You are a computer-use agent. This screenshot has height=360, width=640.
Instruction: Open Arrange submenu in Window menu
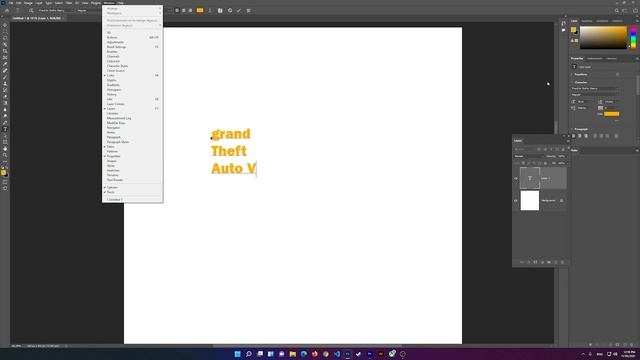[x=132, y=8]
